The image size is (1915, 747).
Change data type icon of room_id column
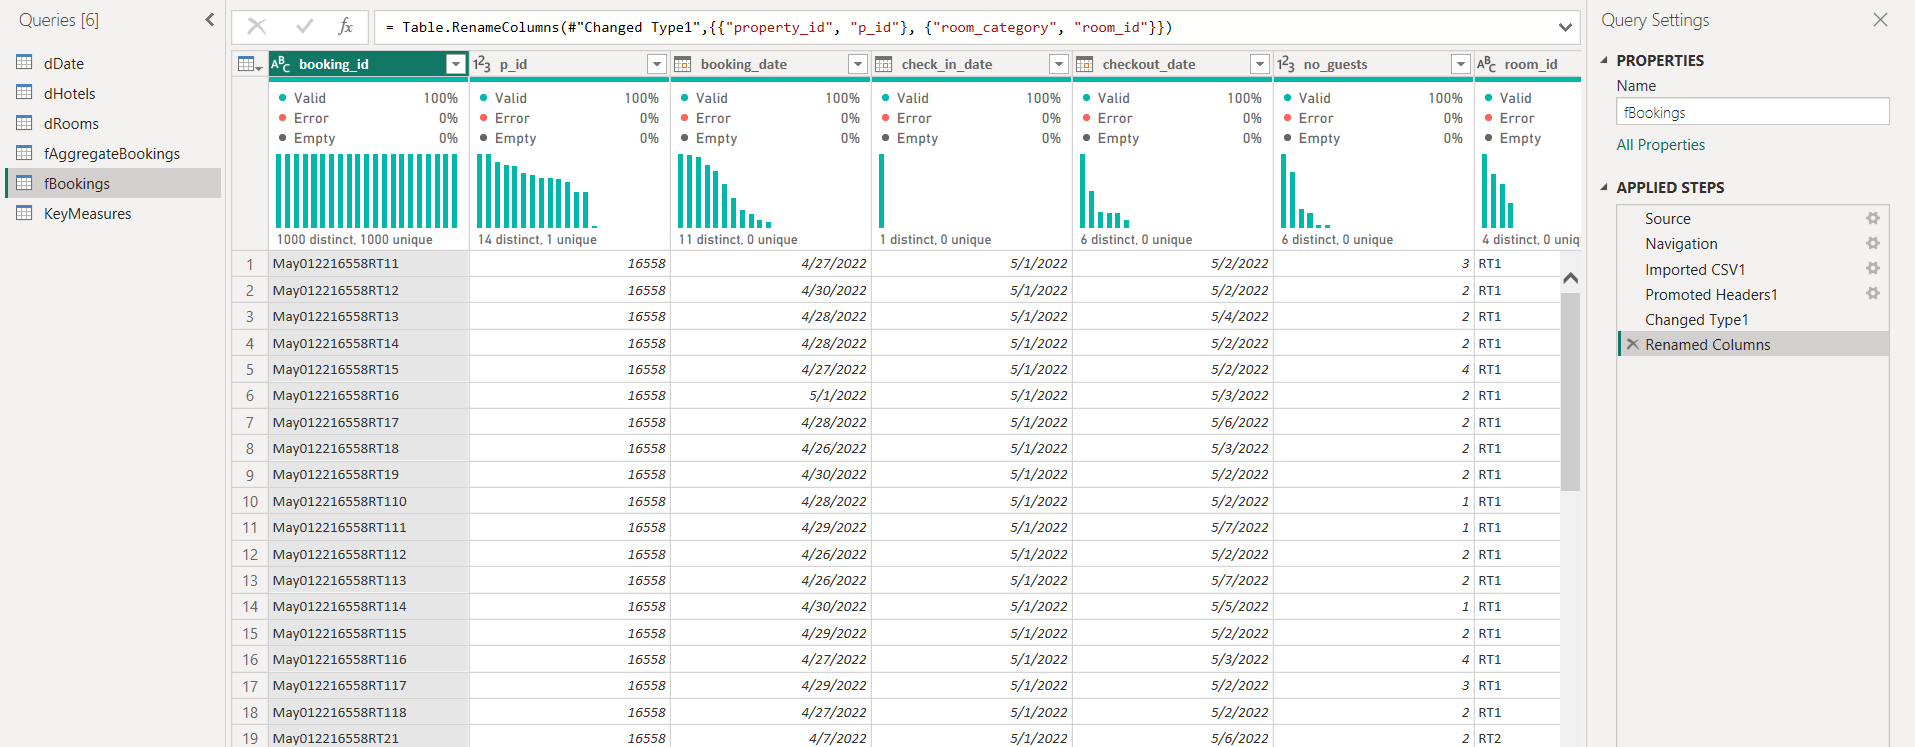coord(1487,64)
